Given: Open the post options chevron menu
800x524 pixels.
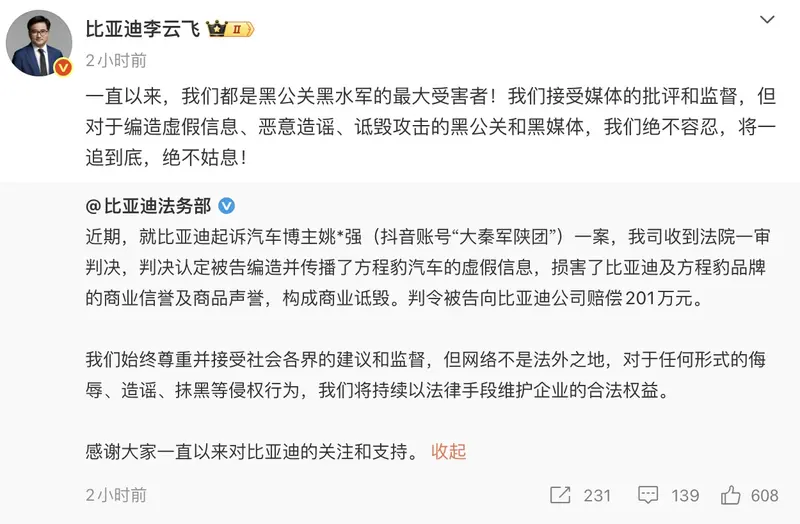Looking at the screenshot, I should [x=767, y=21].
